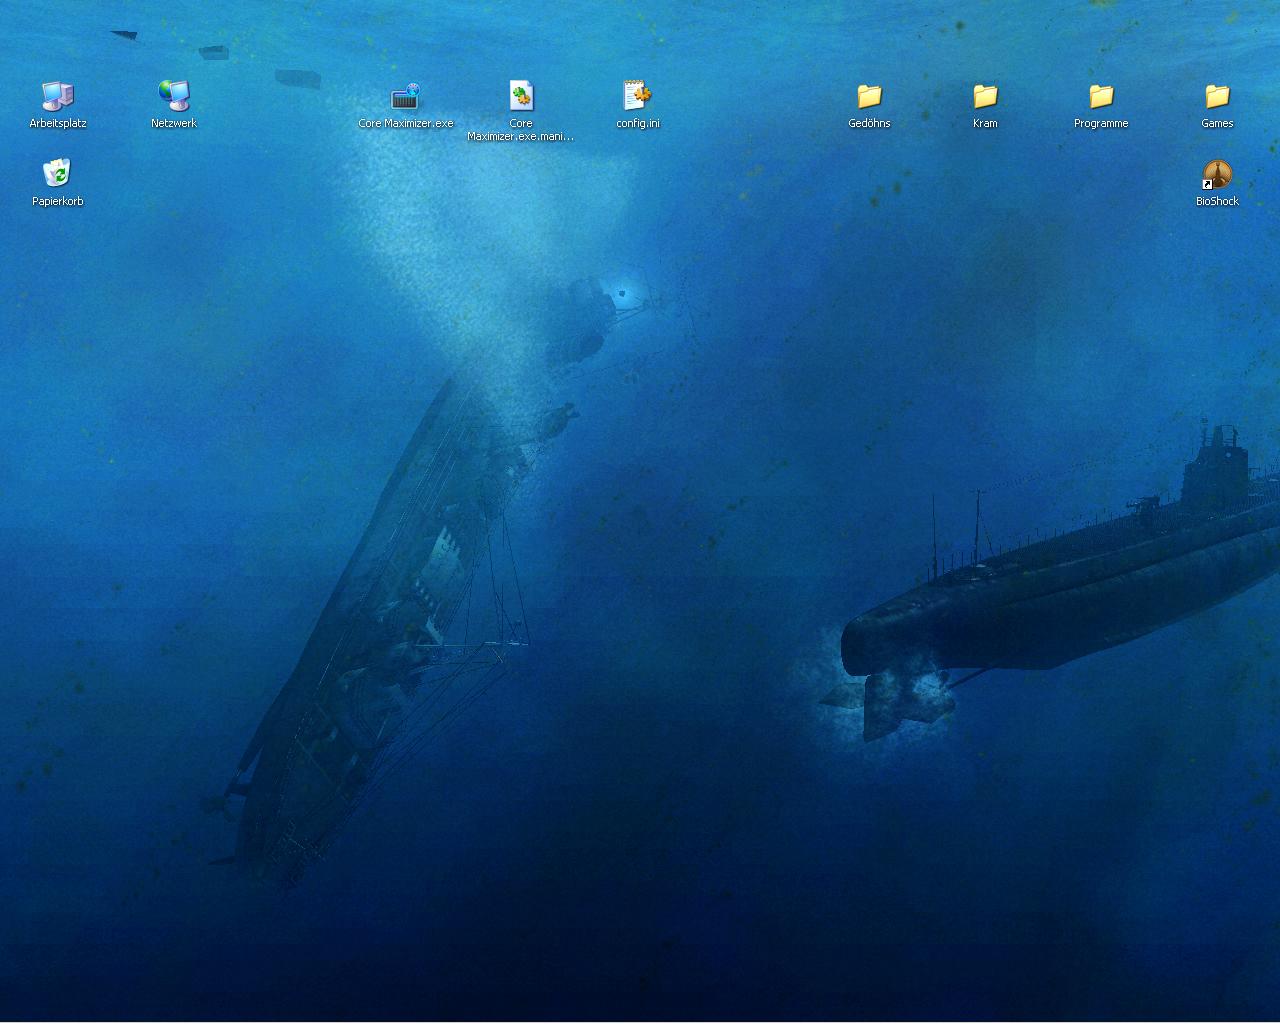Select the config.ini file icon
Viewport: 1280px width, 1024px height.
tap(637, 96)
